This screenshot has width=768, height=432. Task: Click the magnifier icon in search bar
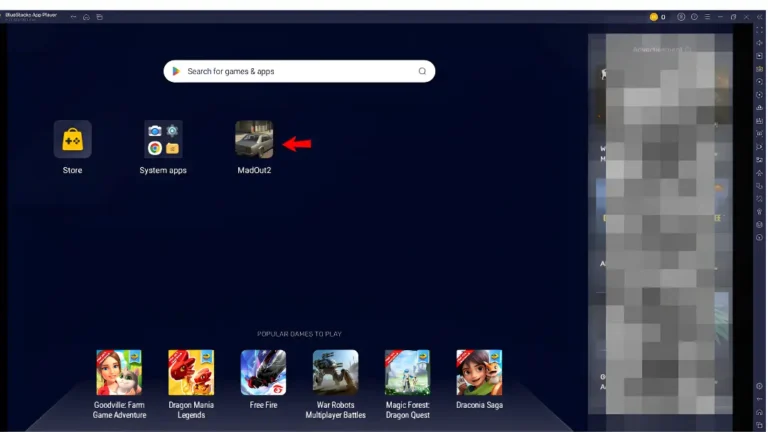pyautogui.click(x=422, y=71)
